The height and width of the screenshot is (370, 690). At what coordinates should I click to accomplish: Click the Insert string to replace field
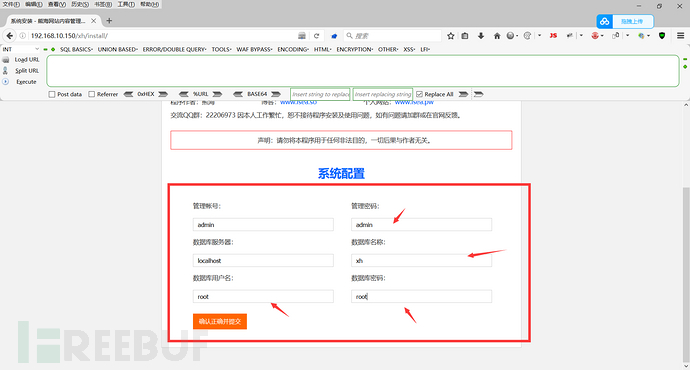[x=320, y=94]
